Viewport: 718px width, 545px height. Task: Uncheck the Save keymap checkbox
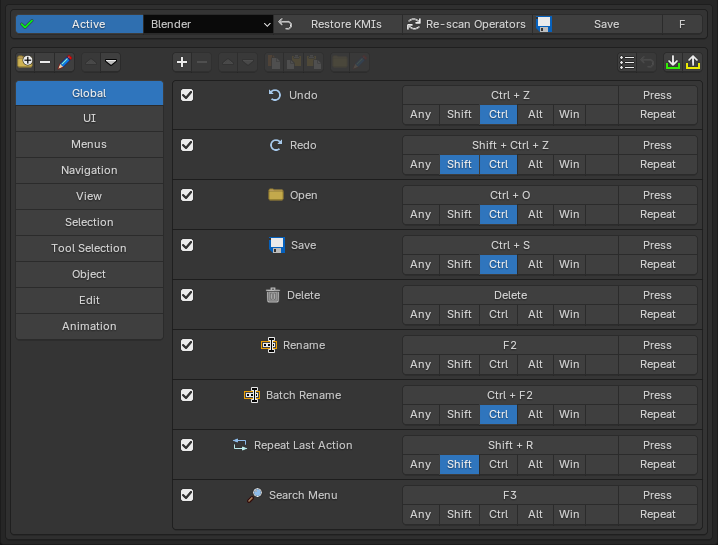(x=187, y=245)
